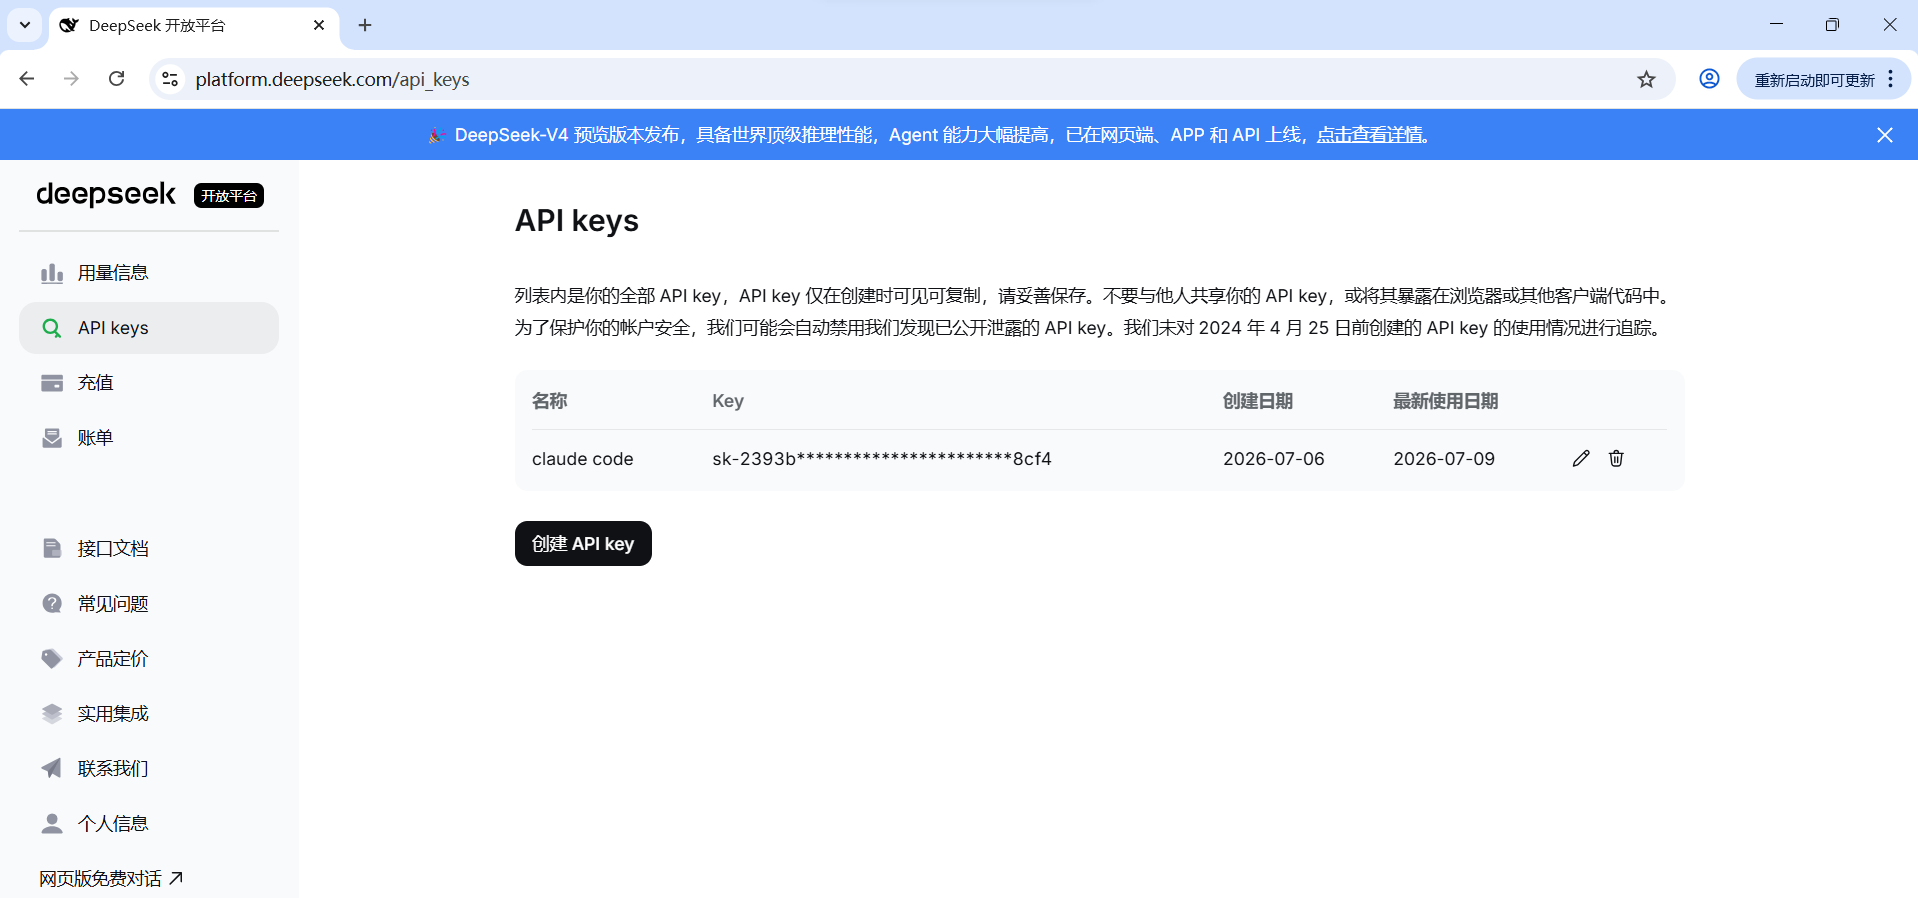
Task: Click the 产品定价 tag icon
Action: pos(52,658)
